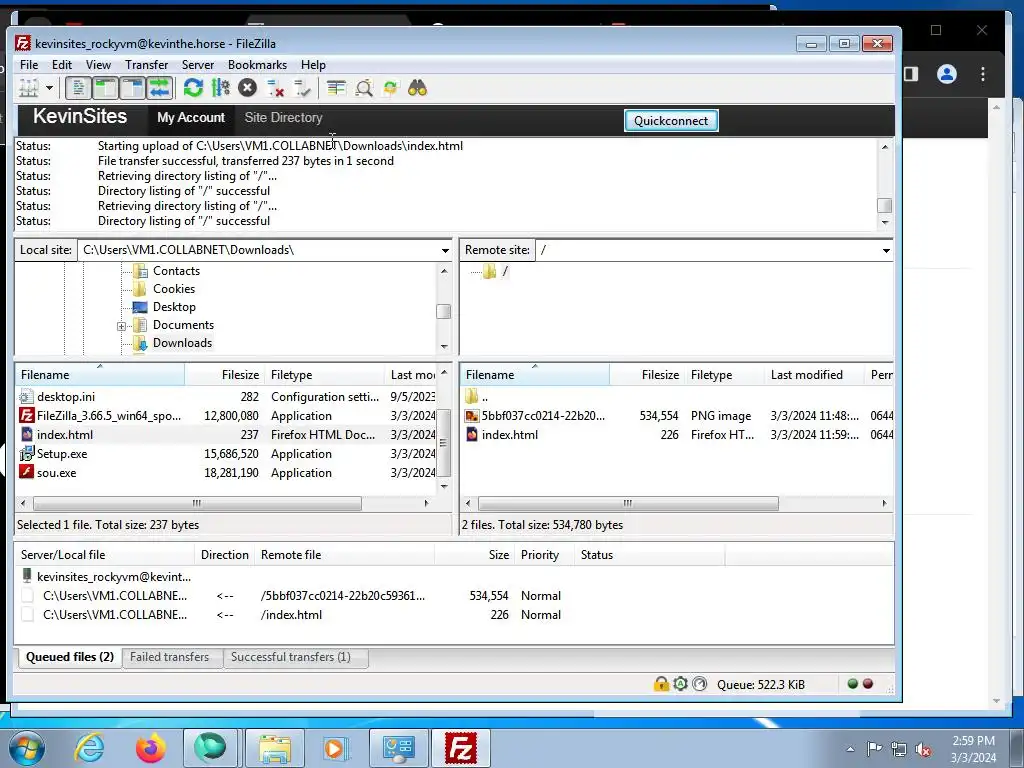Open the Site Manager icon
This screenshot has height=768, width=1024.
(29, 88)
